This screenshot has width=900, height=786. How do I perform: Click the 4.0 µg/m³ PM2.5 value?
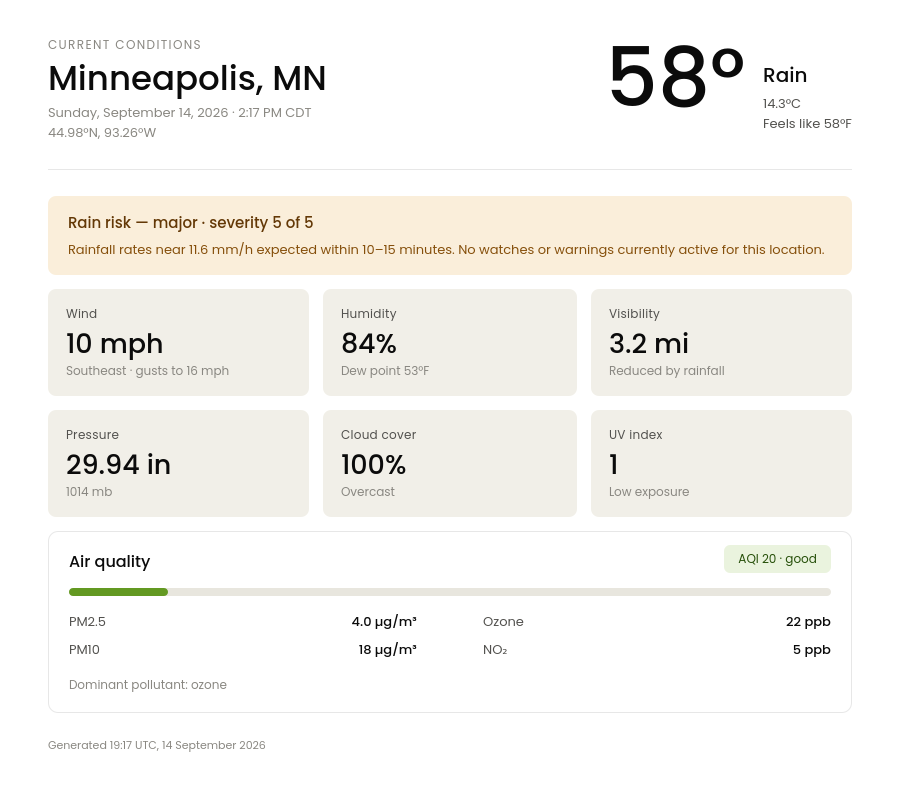(384, 622)
